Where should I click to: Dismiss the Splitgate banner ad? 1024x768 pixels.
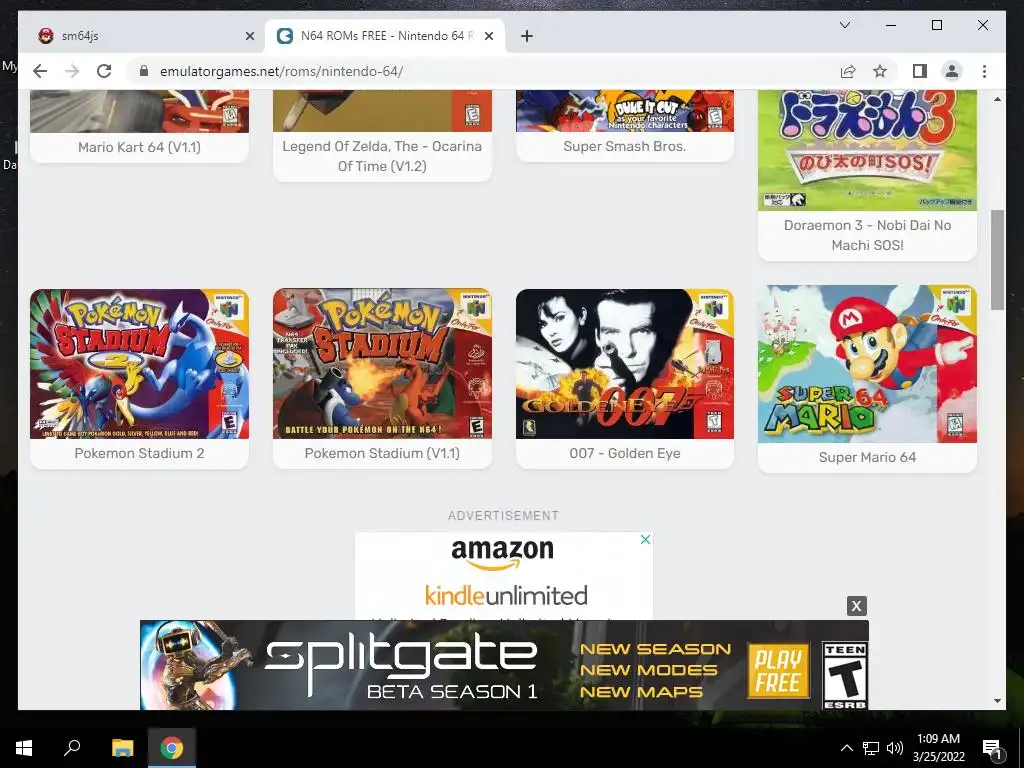click(856, 606)
